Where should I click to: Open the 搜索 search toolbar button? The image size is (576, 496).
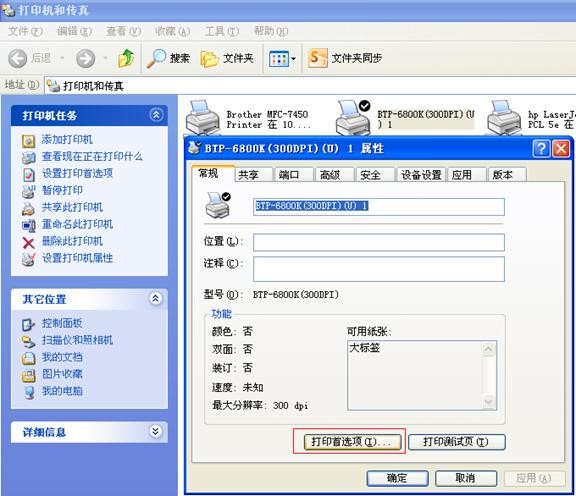pyautogui.click(x=168, y=58)
